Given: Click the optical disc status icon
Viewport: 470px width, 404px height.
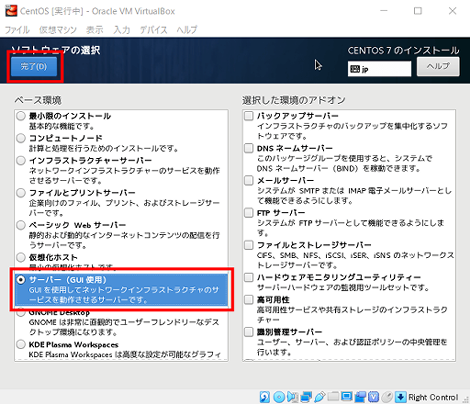Looking at the screenshot, I should pos(279,397).
